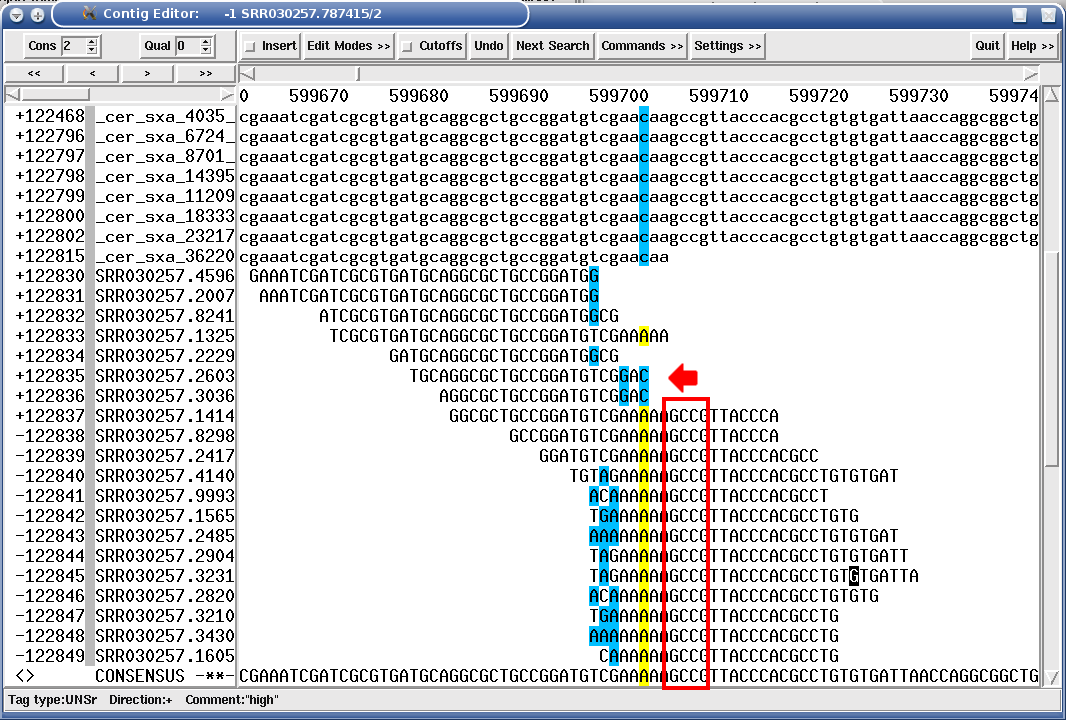Select read name SRR030257.3231

[165, 576]
